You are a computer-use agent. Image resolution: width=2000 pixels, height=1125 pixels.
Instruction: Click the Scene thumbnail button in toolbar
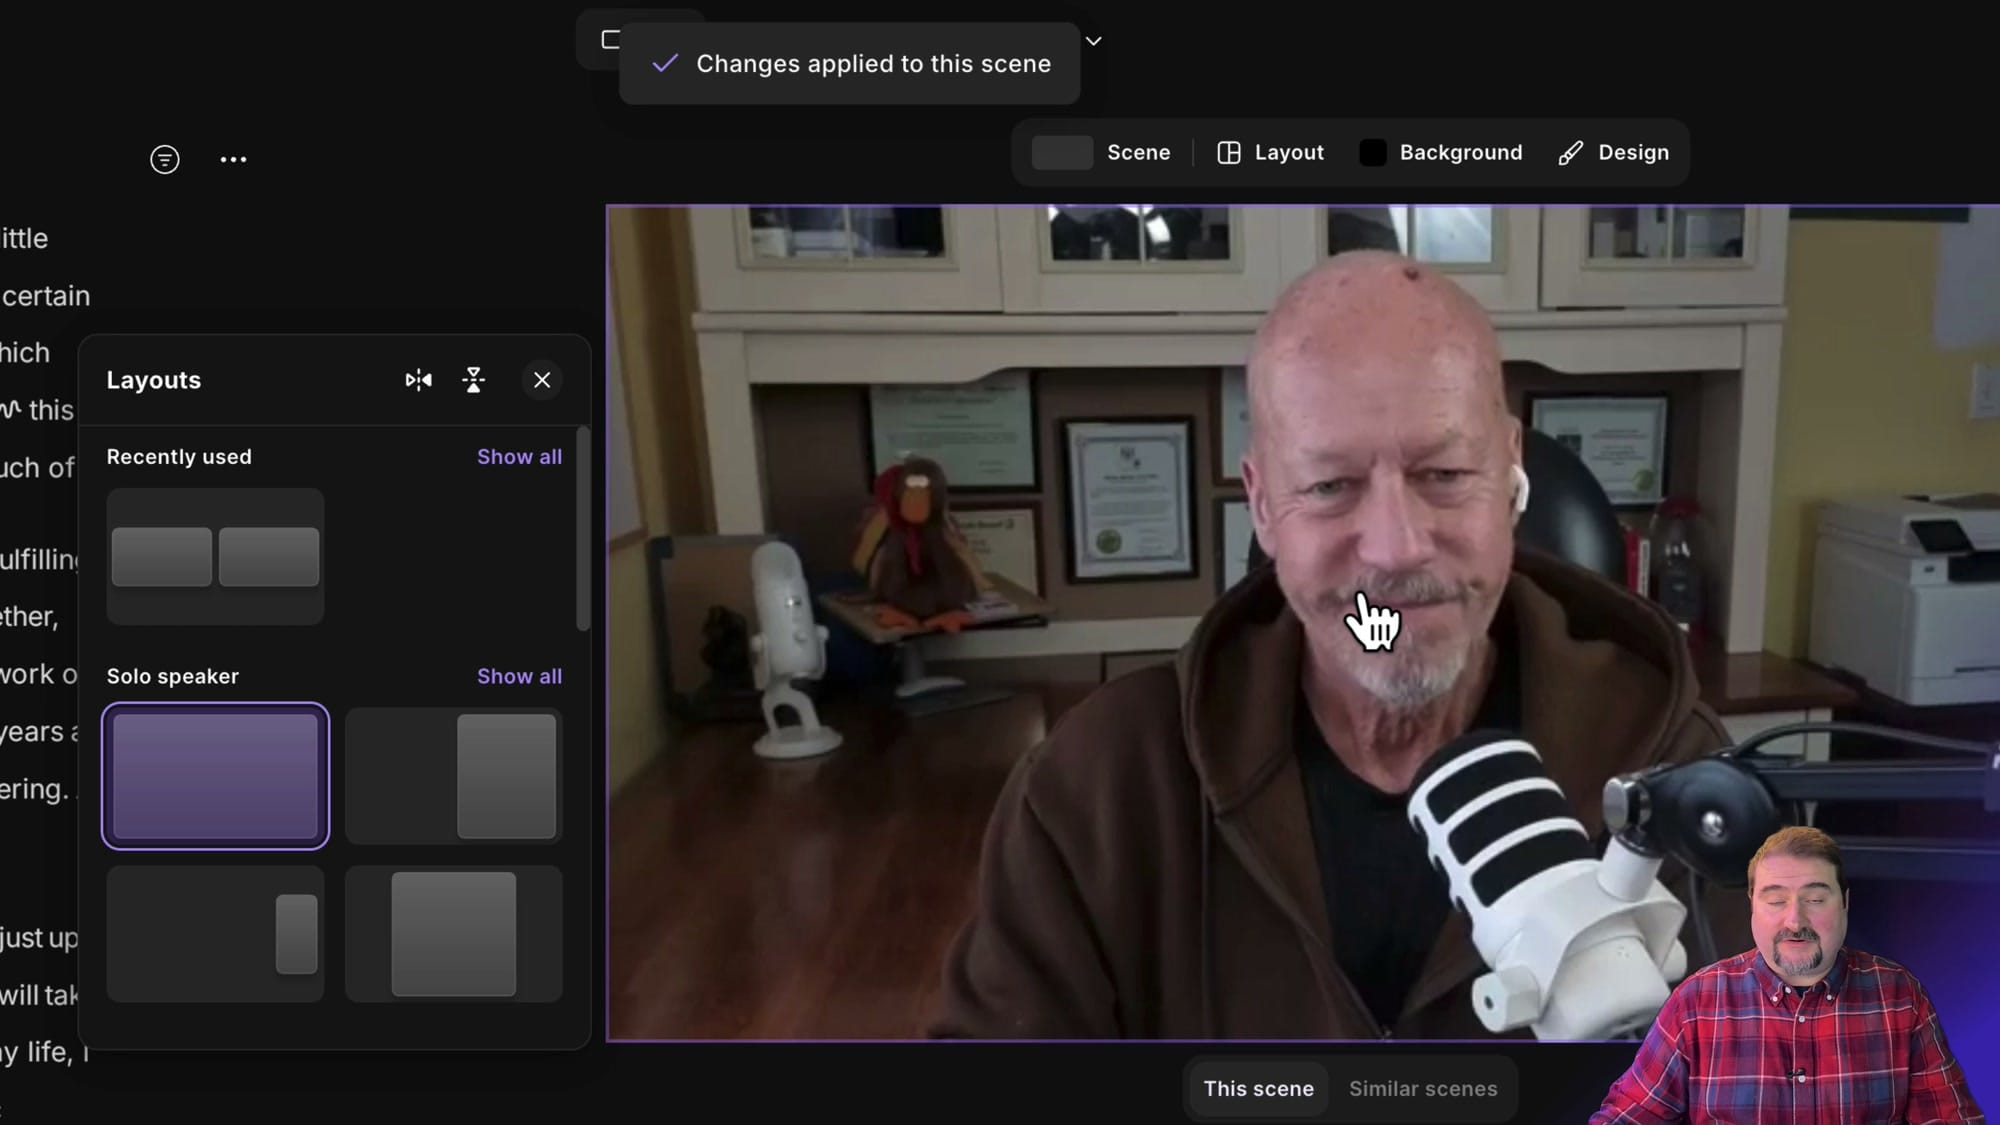(1062, 152)
